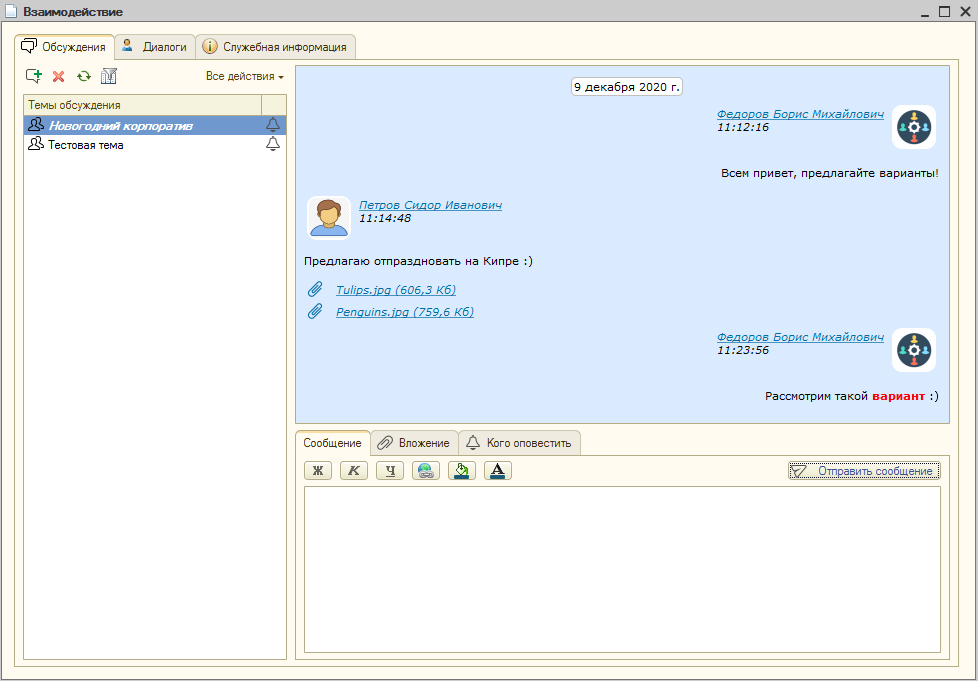Apply italic formatting with К button
This screenshot has width=978, height=681.
354,471
